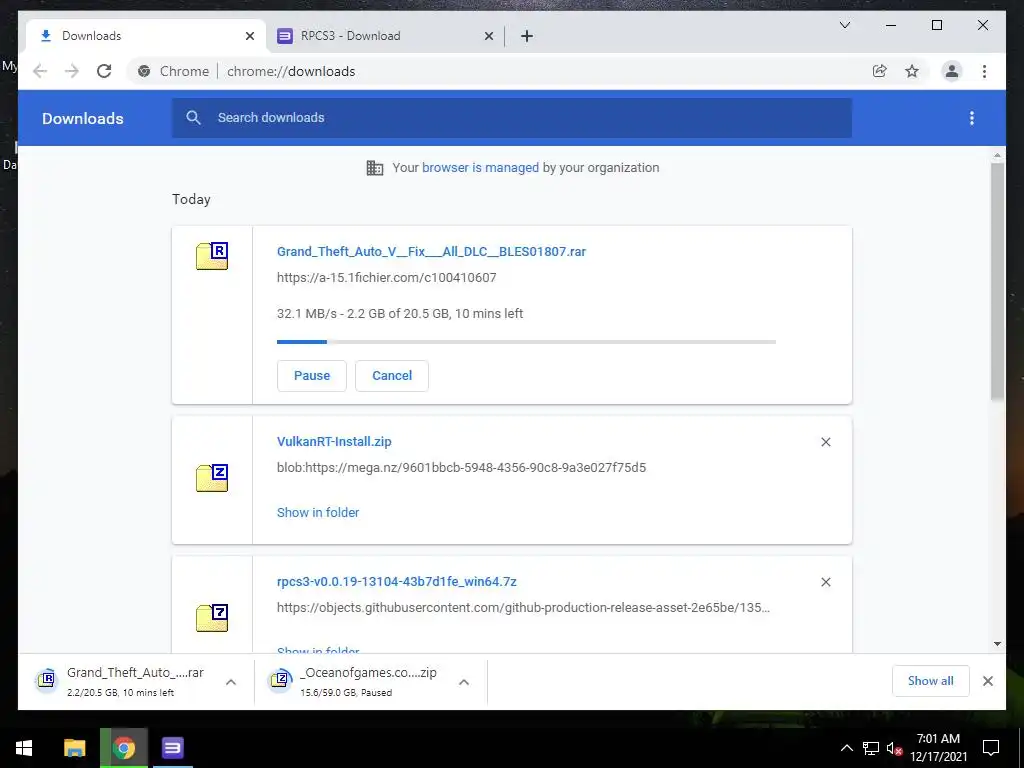
Task: Open RPCS3 from the taskbar
Action: point(172,748)
